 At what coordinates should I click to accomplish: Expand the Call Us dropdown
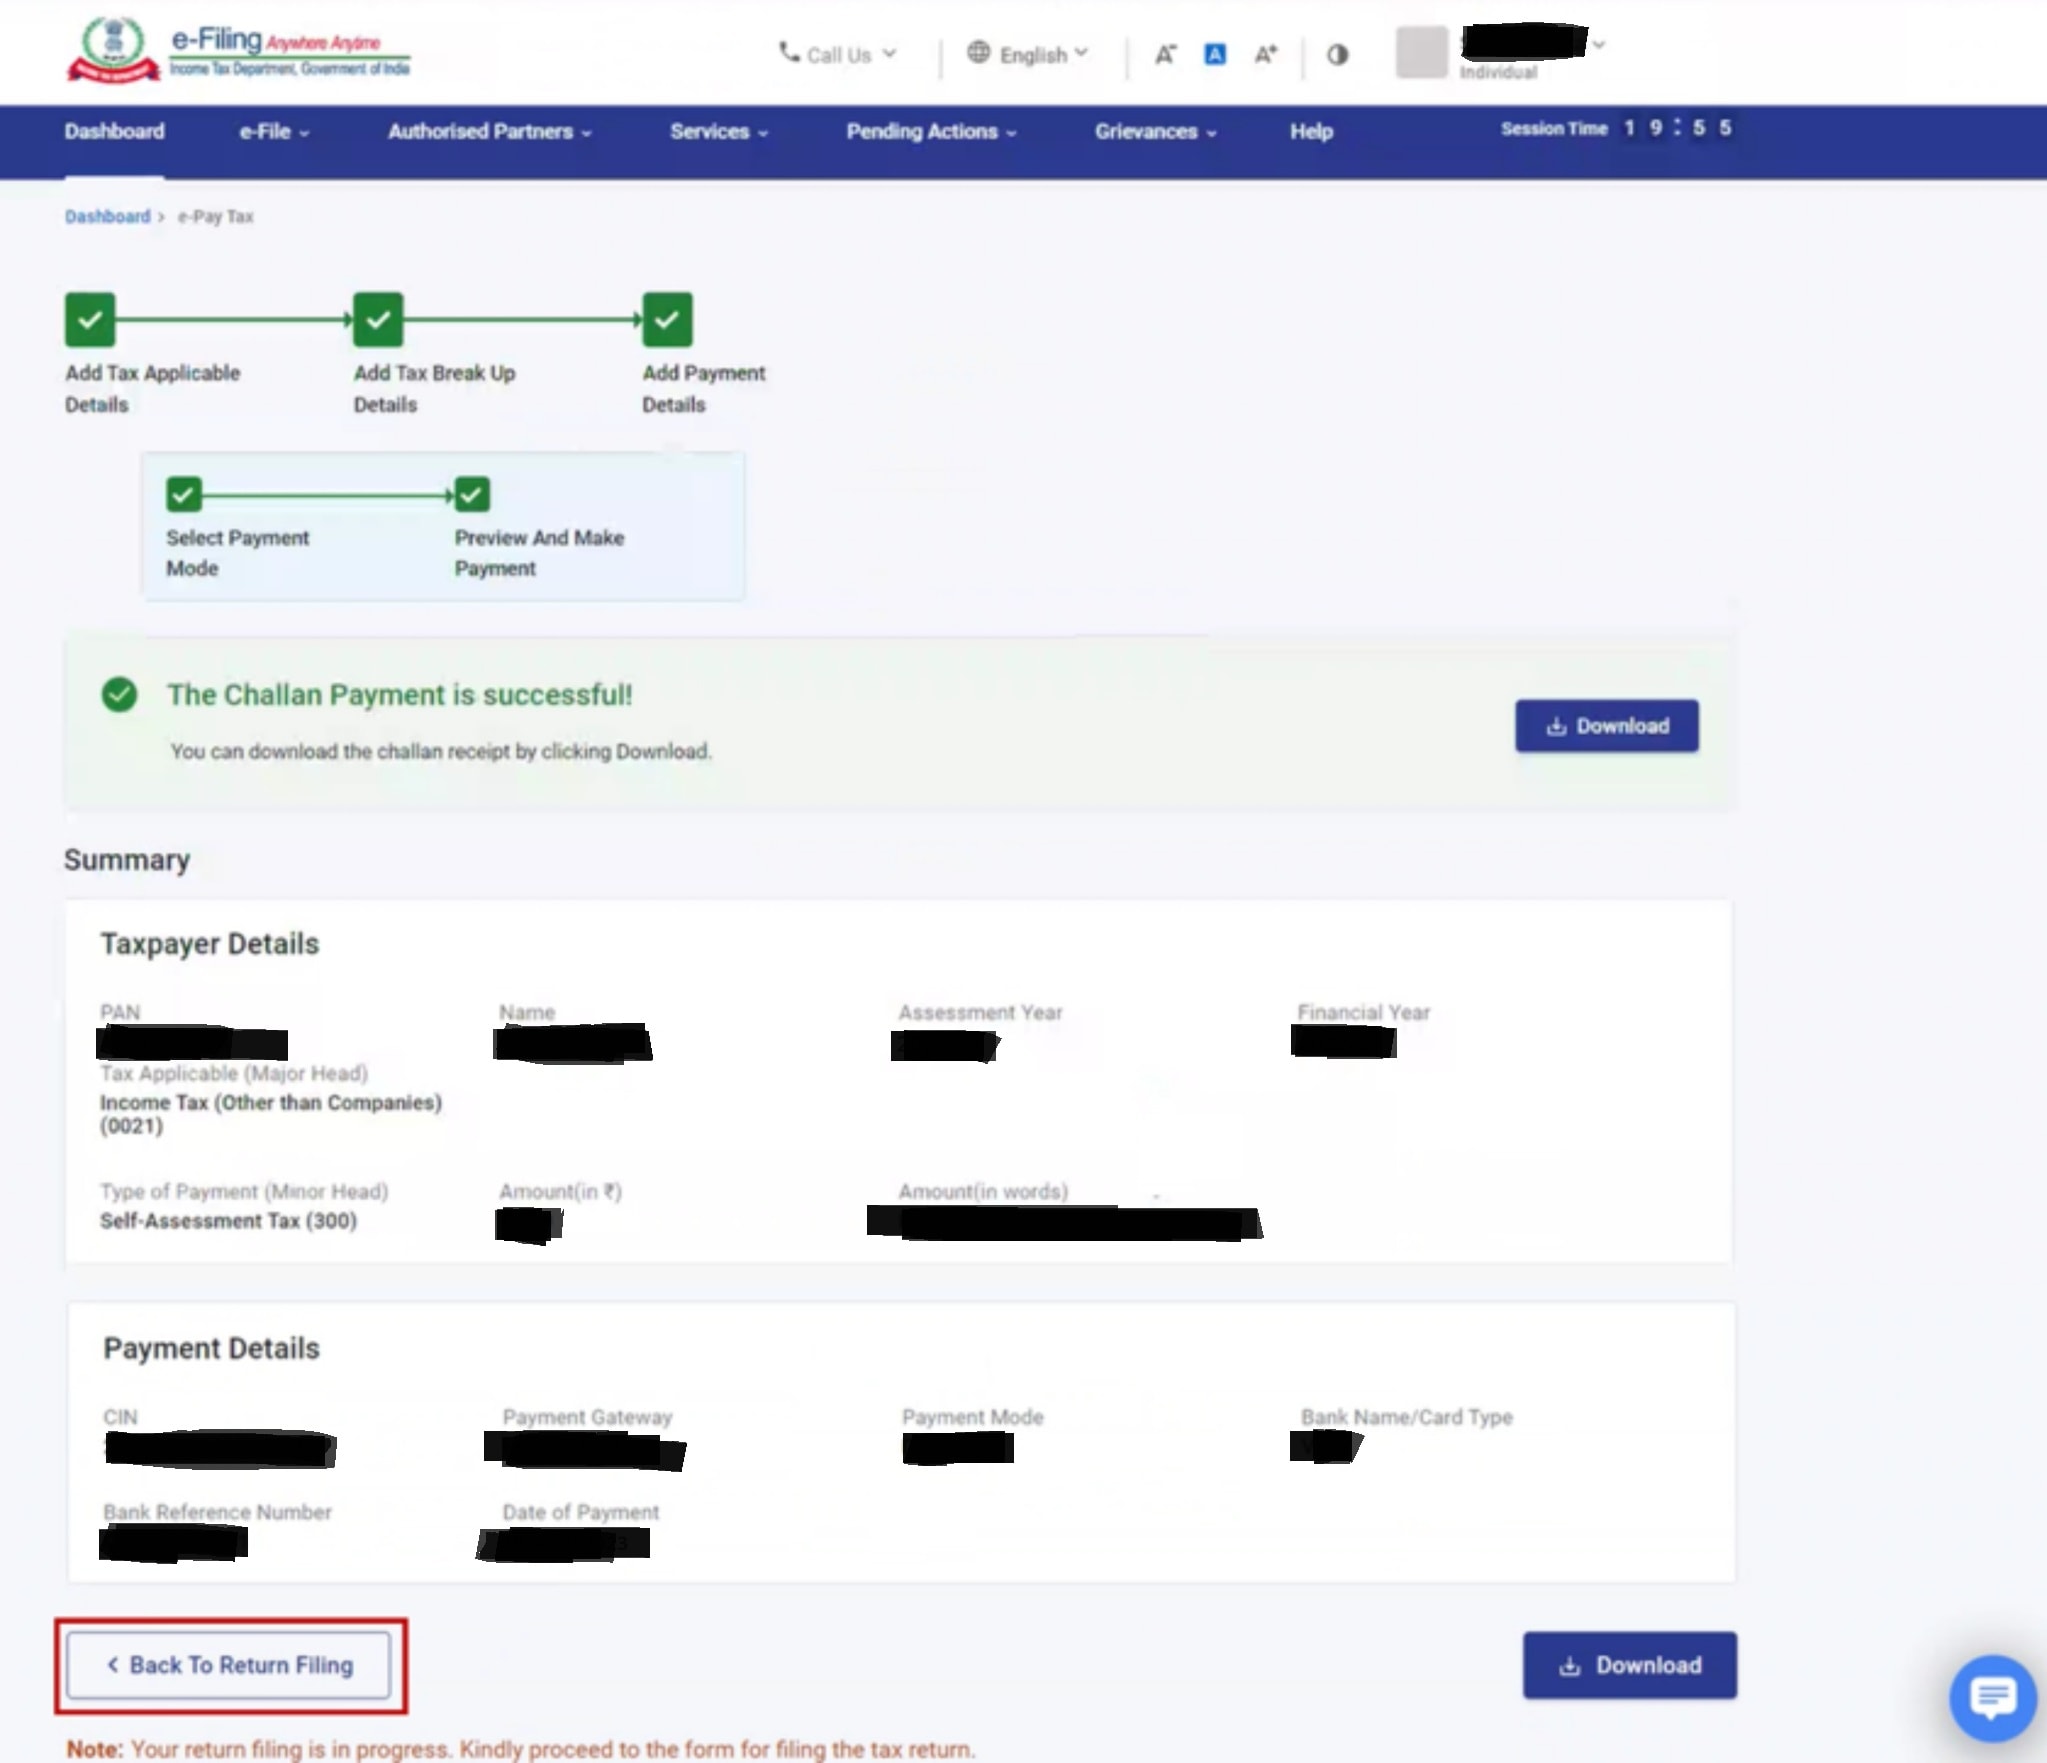(838, 54)
